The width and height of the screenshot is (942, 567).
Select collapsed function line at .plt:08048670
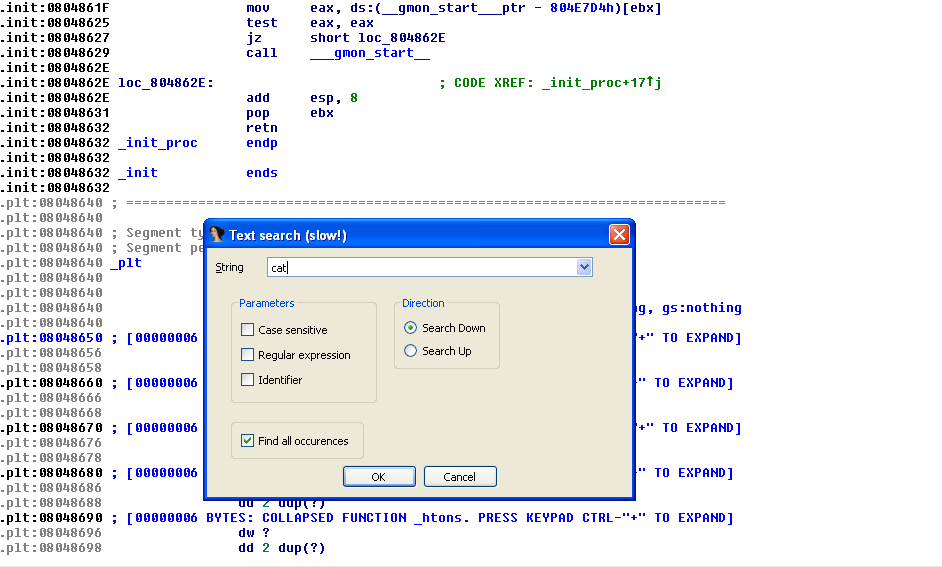(x=160, y=428)
